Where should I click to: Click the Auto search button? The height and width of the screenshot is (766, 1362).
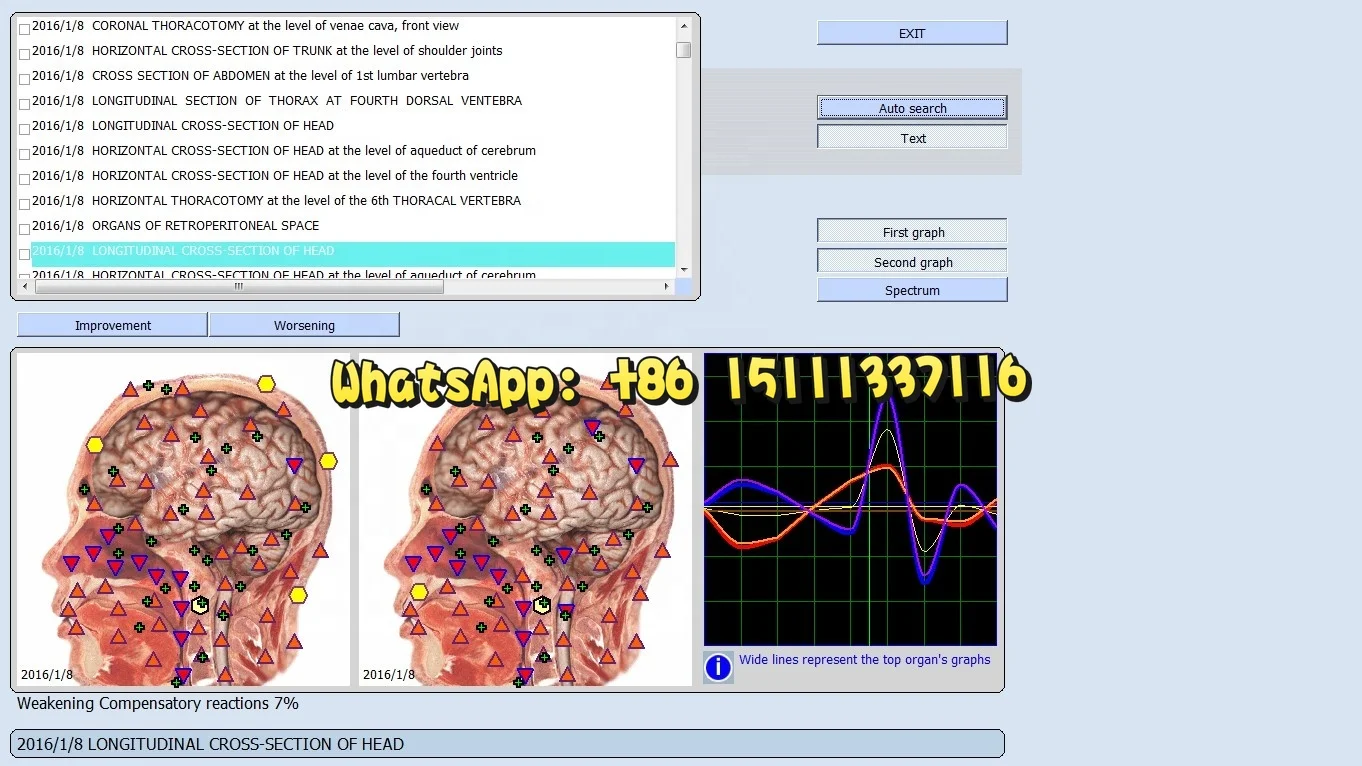912,108
